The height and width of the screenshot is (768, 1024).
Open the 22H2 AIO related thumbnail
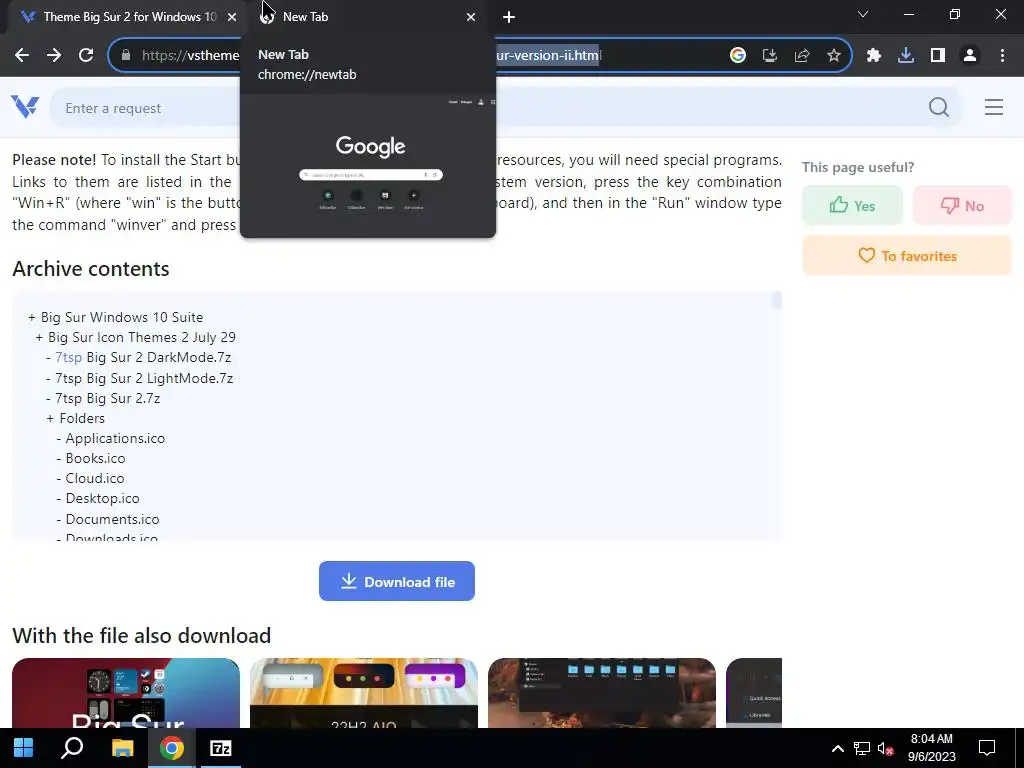click(x=364, y=693)
